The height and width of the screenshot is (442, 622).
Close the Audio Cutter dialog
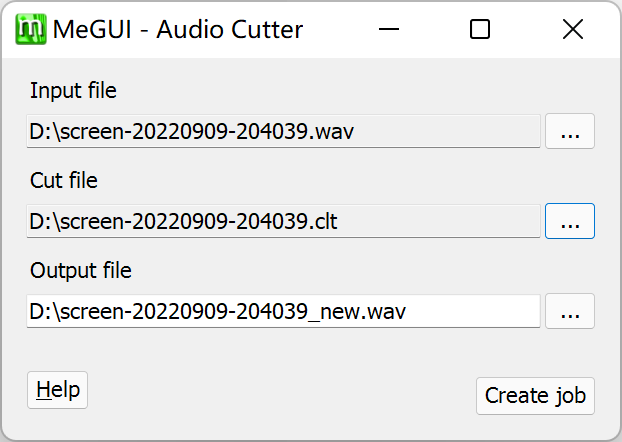coord(573,30)
